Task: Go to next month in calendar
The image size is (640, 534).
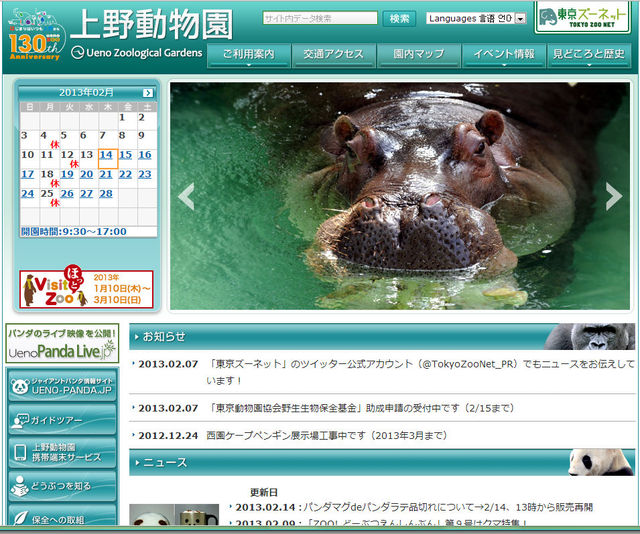Action: [148, 92]
